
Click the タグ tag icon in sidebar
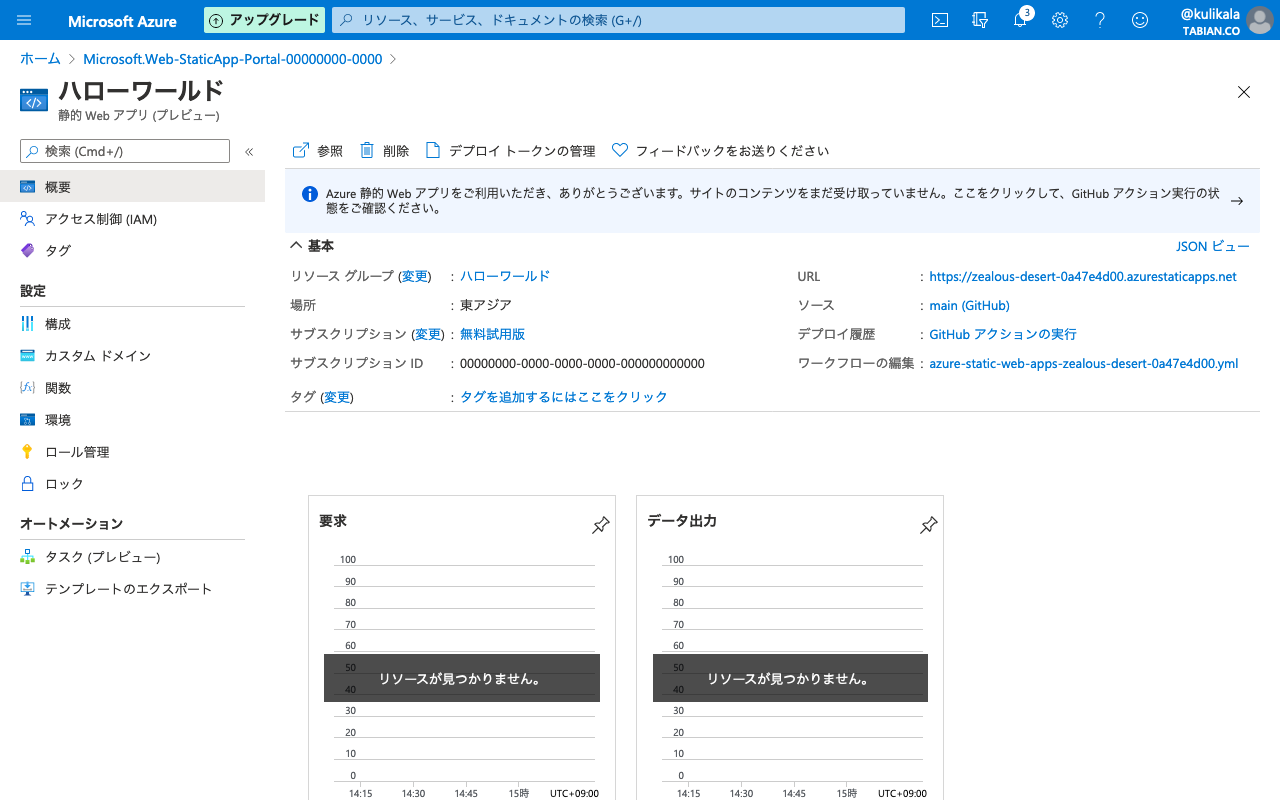tap(28, 251)
